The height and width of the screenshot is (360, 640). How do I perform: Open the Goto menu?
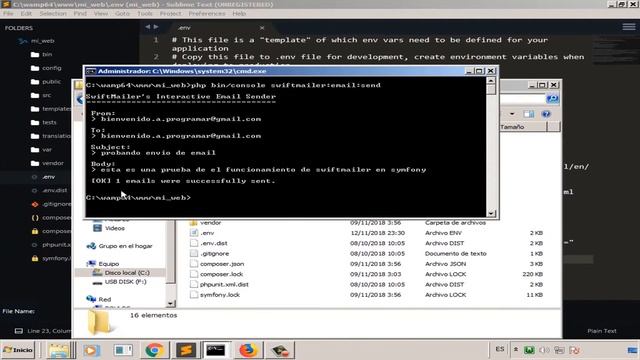[x=122, y=13]
